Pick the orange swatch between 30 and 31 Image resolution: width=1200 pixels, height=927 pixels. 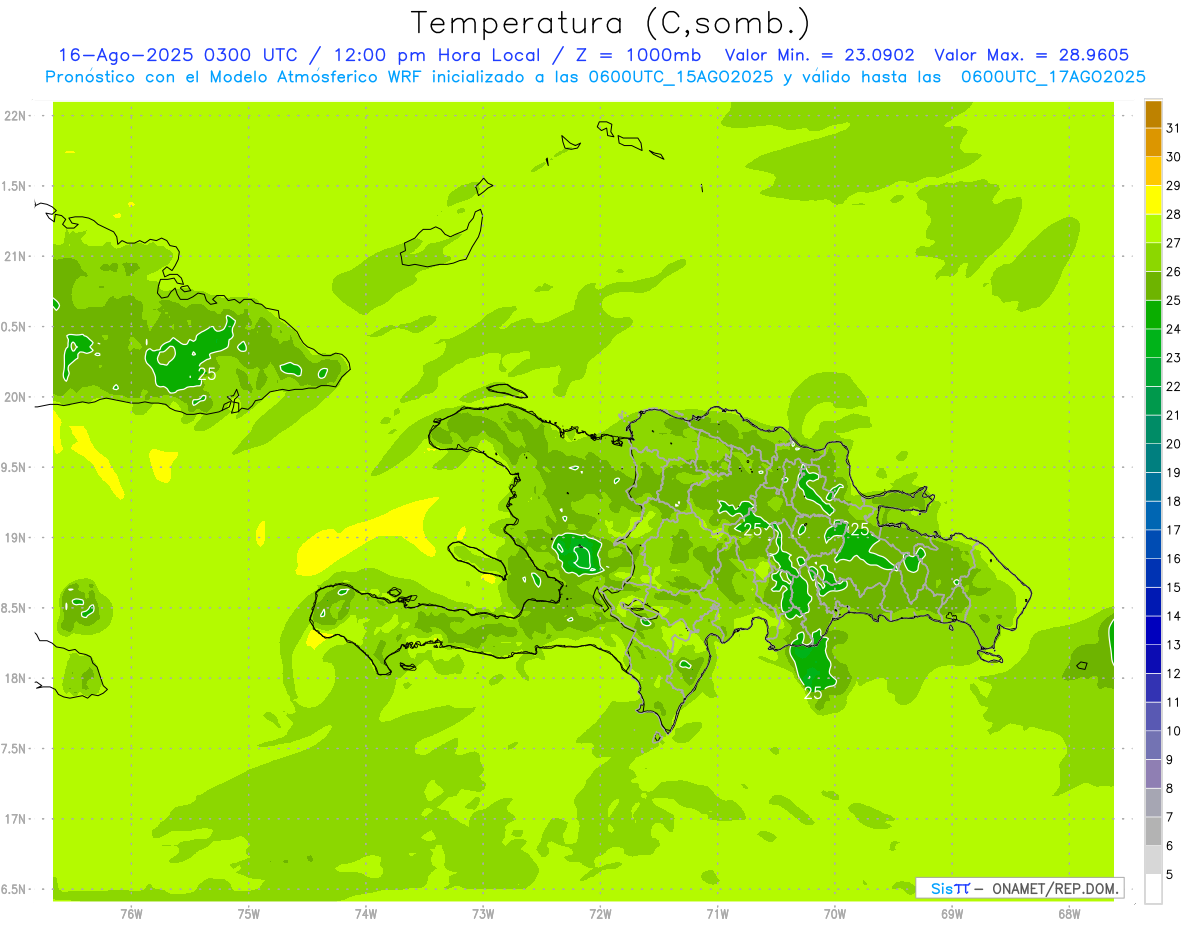click(x=1153, y=143)
